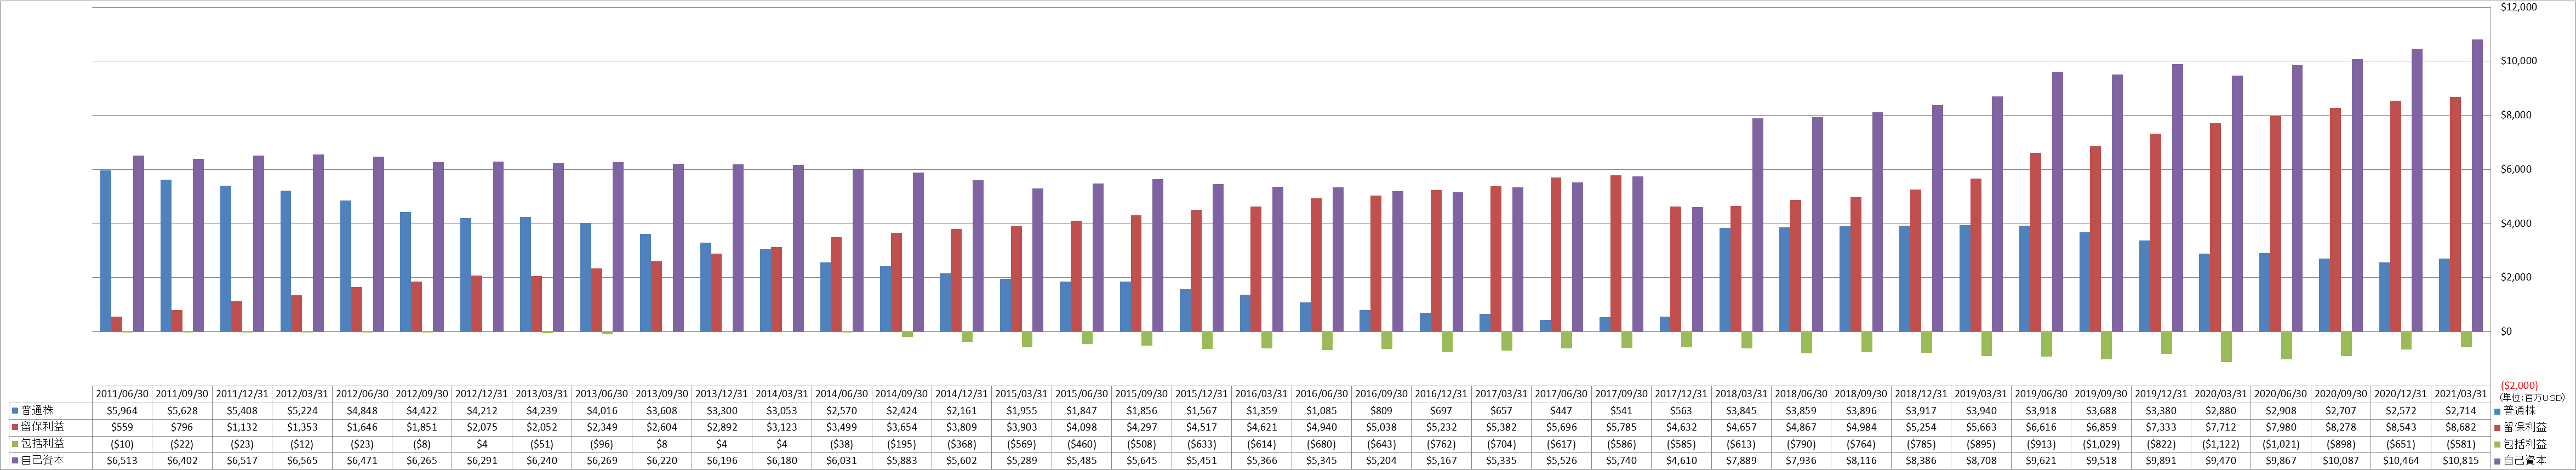Screen dimensions: 2576x470
Task: Select the ($1,122) 包括利益 cell
Action: point(2221,444)
